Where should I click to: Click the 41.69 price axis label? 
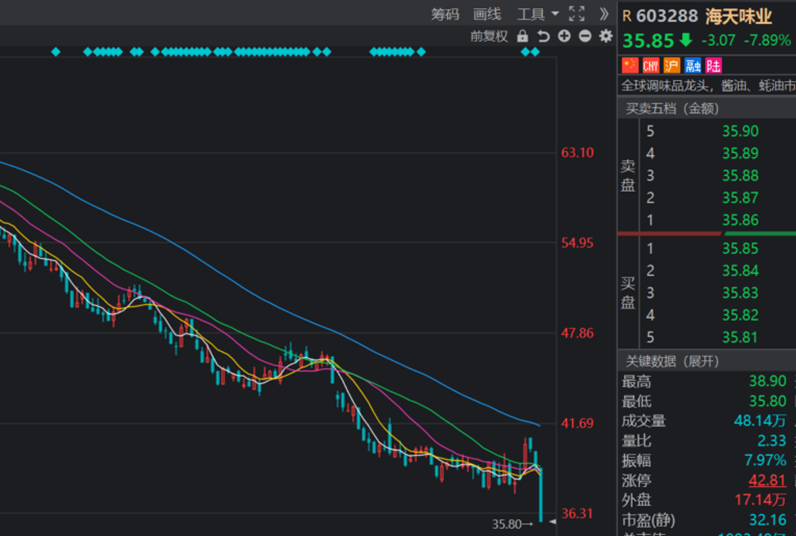tap(577, 423)
